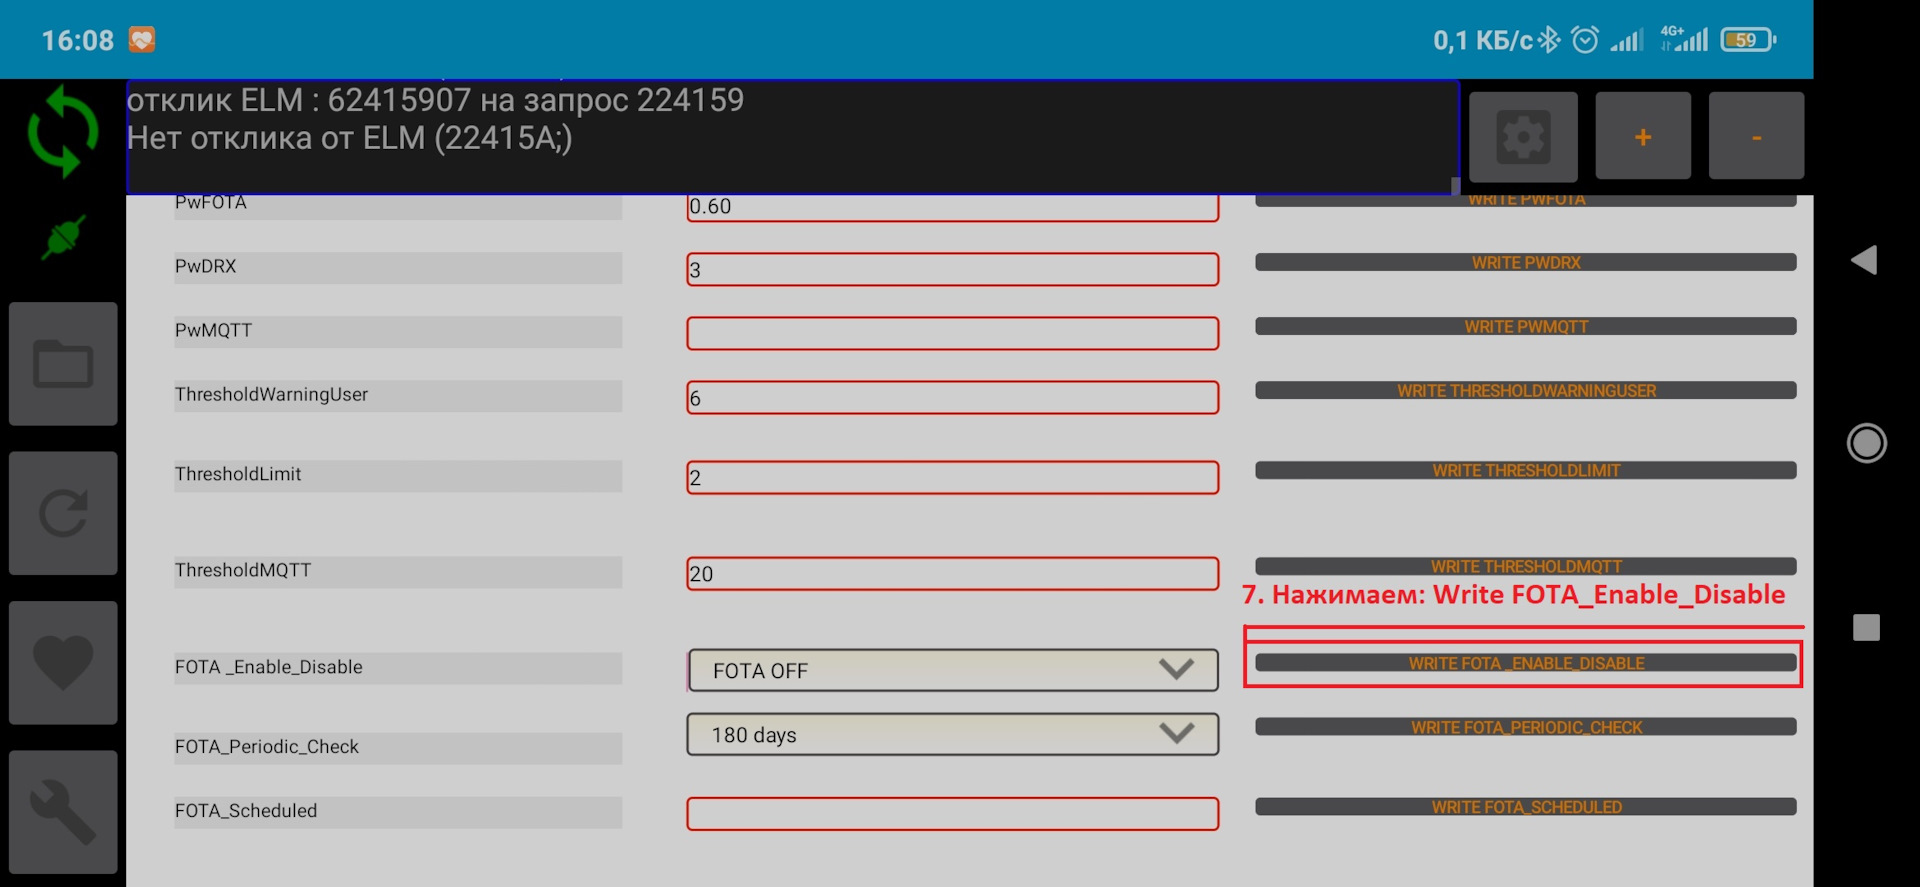Click the ThresholdWarningUser input field

coord(952,397)
